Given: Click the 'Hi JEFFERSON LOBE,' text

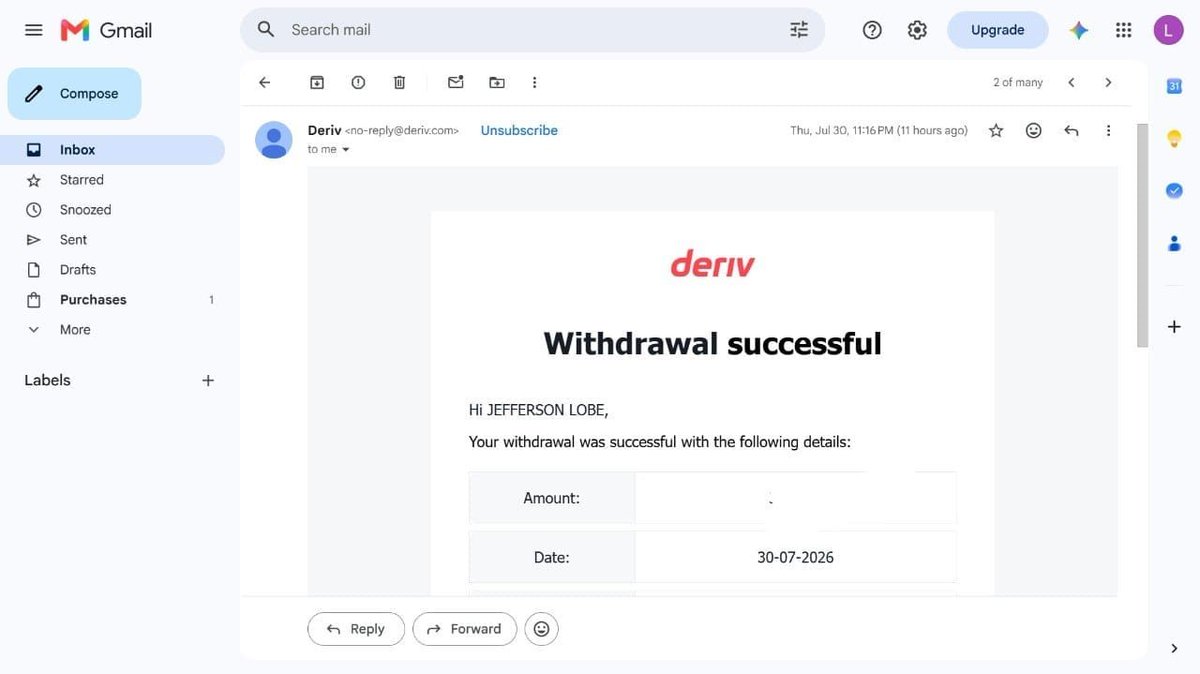Looking at the screenshot, I should (538, 410).
